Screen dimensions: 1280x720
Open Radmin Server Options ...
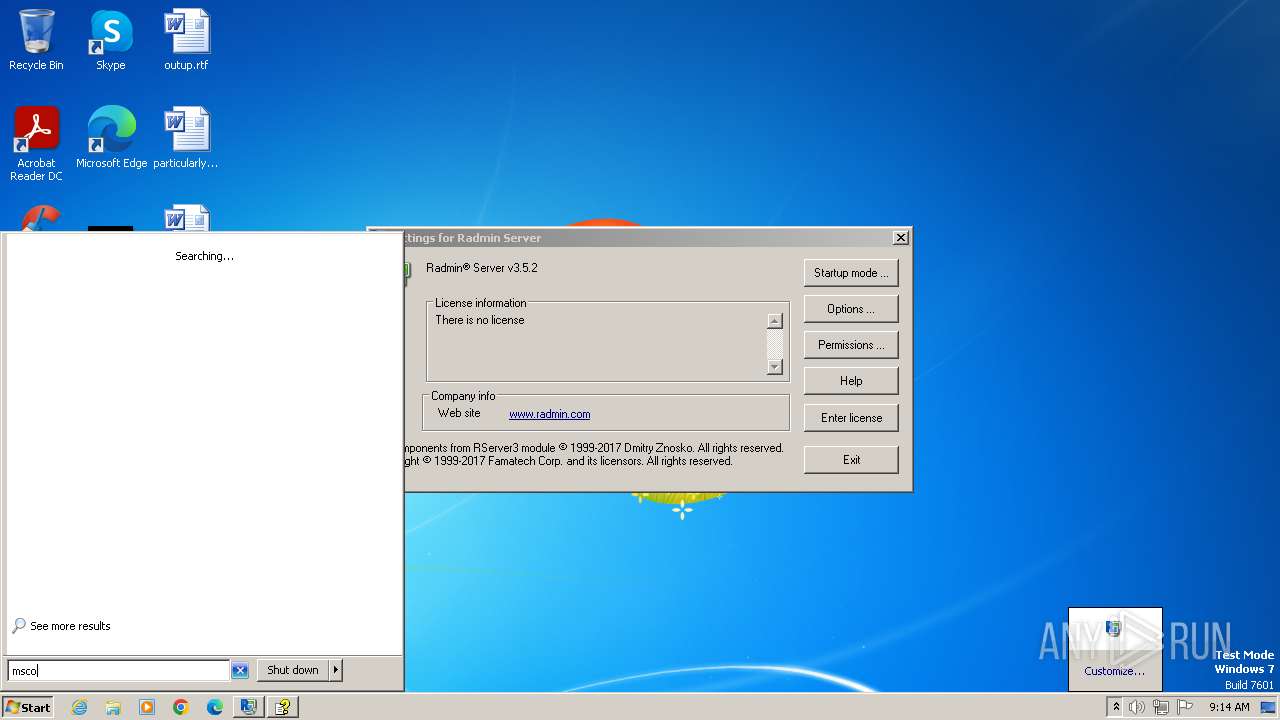(x=851, y=309)
